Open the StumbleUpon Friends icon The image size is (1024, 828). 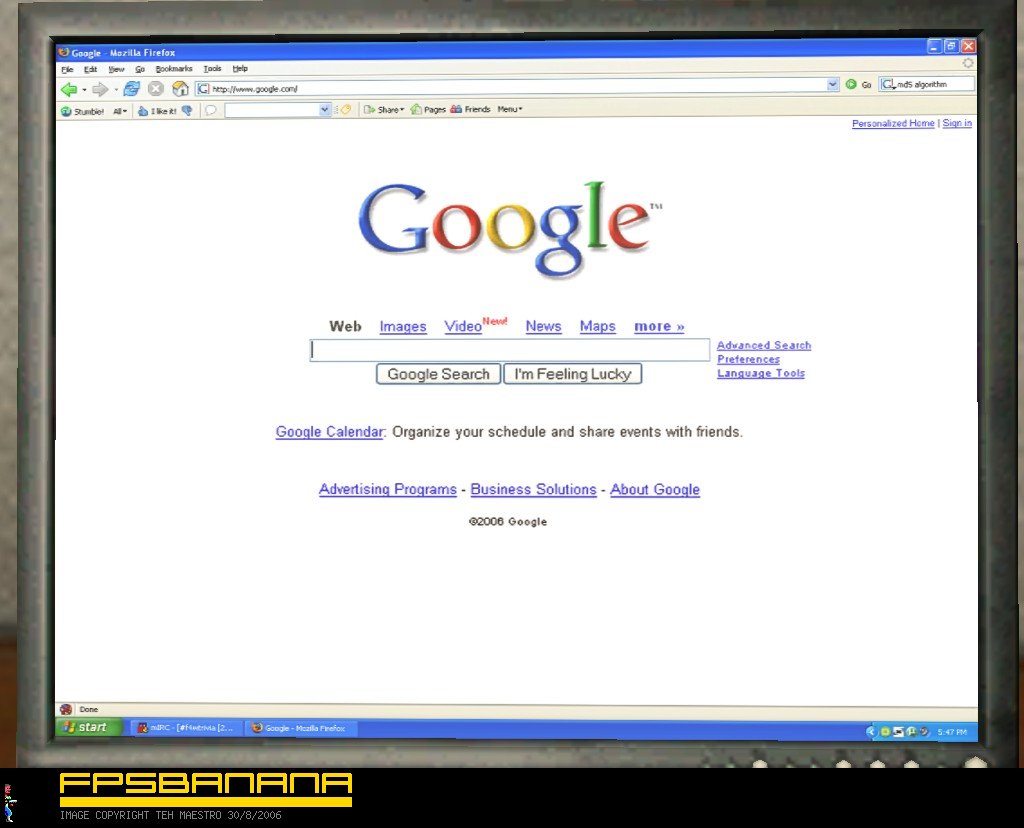tap(464, 110)
